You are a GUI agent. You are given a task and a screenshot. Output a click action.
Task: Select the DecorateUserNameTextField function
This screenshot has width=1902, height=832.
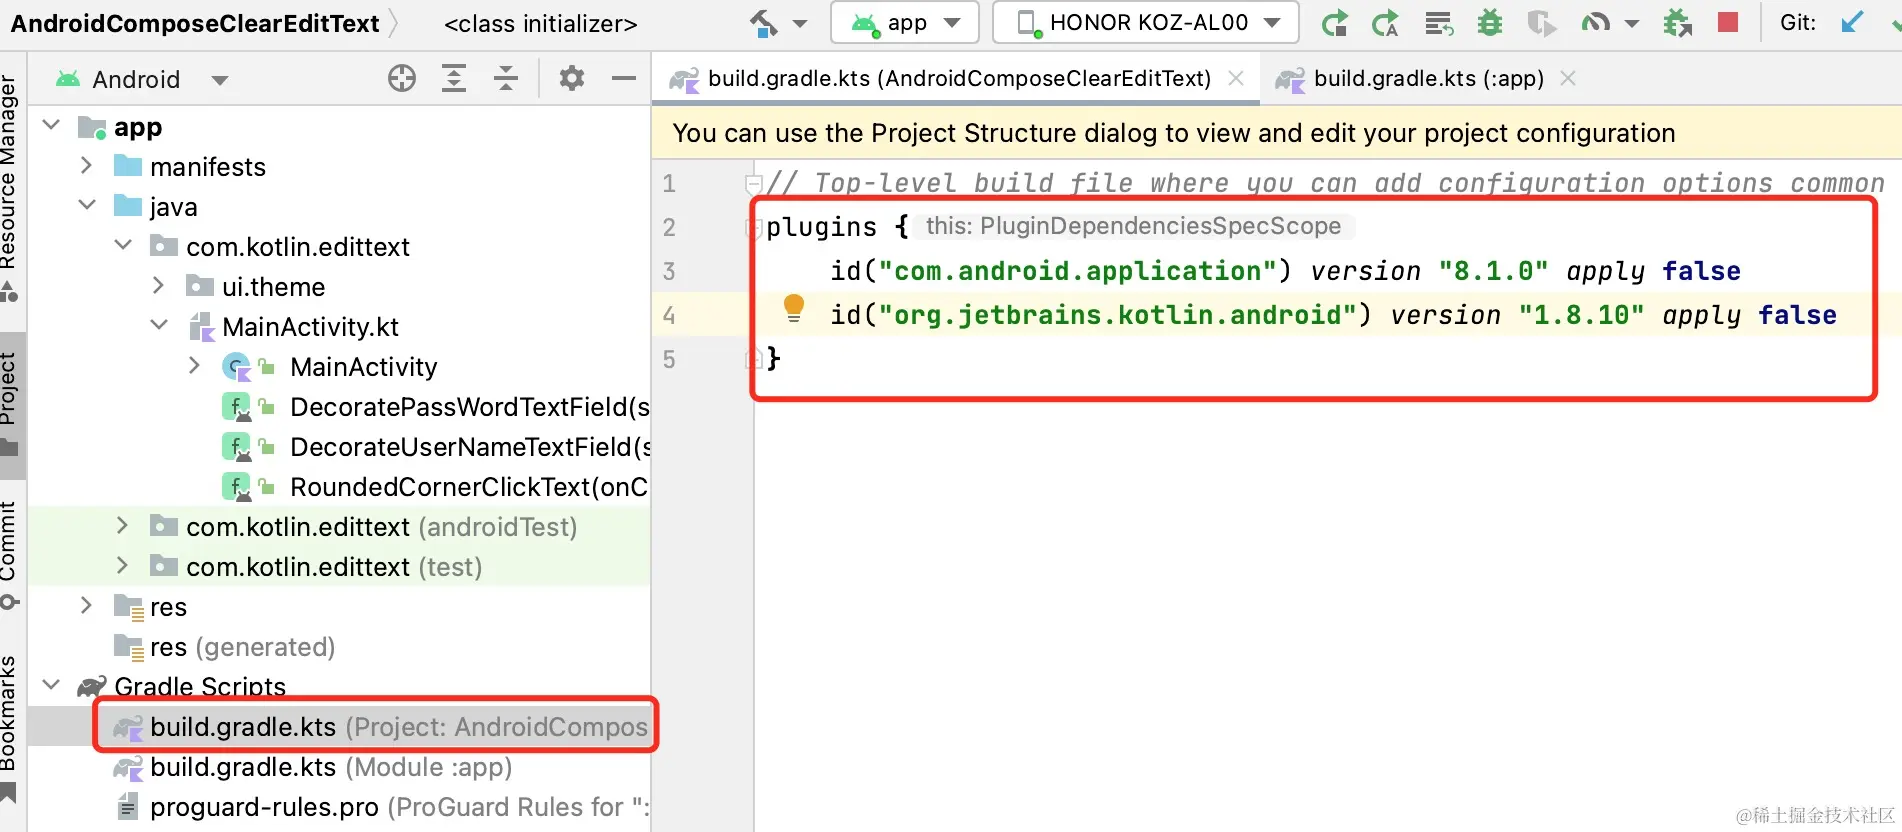(x=470, y=447)
